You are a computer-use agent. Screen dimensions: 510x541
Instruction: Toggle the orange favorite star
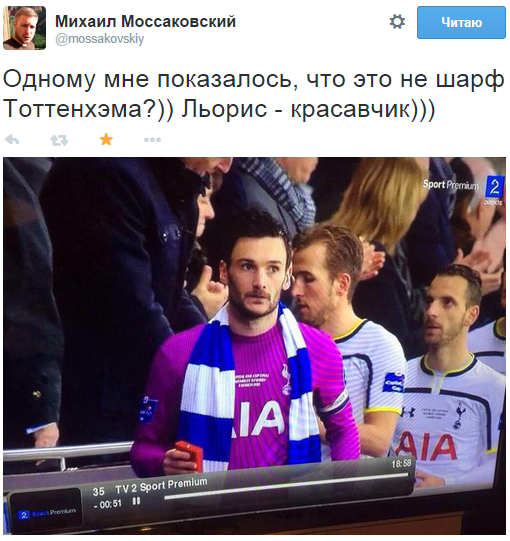click(106, 140)
